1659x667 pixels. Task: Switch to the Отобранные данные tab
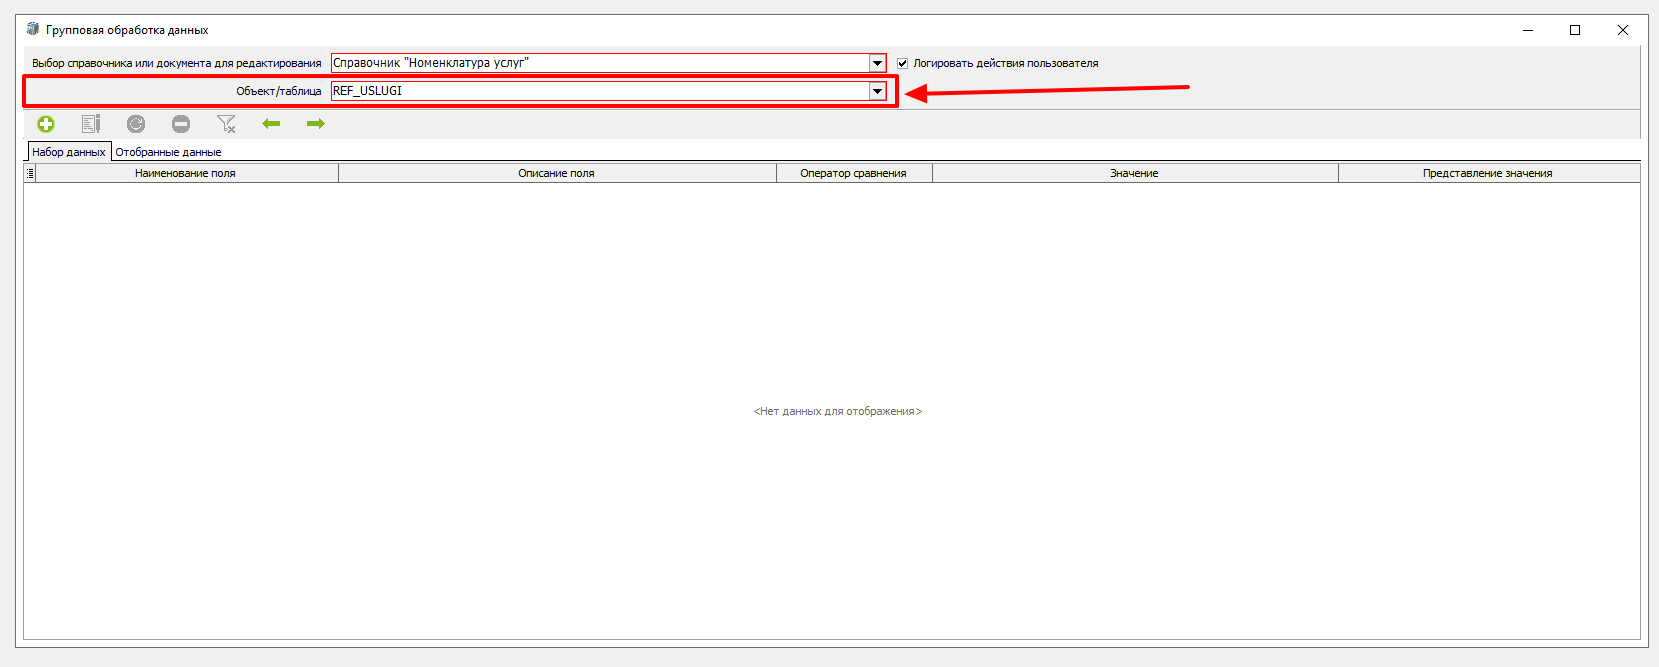pos(168,152)
